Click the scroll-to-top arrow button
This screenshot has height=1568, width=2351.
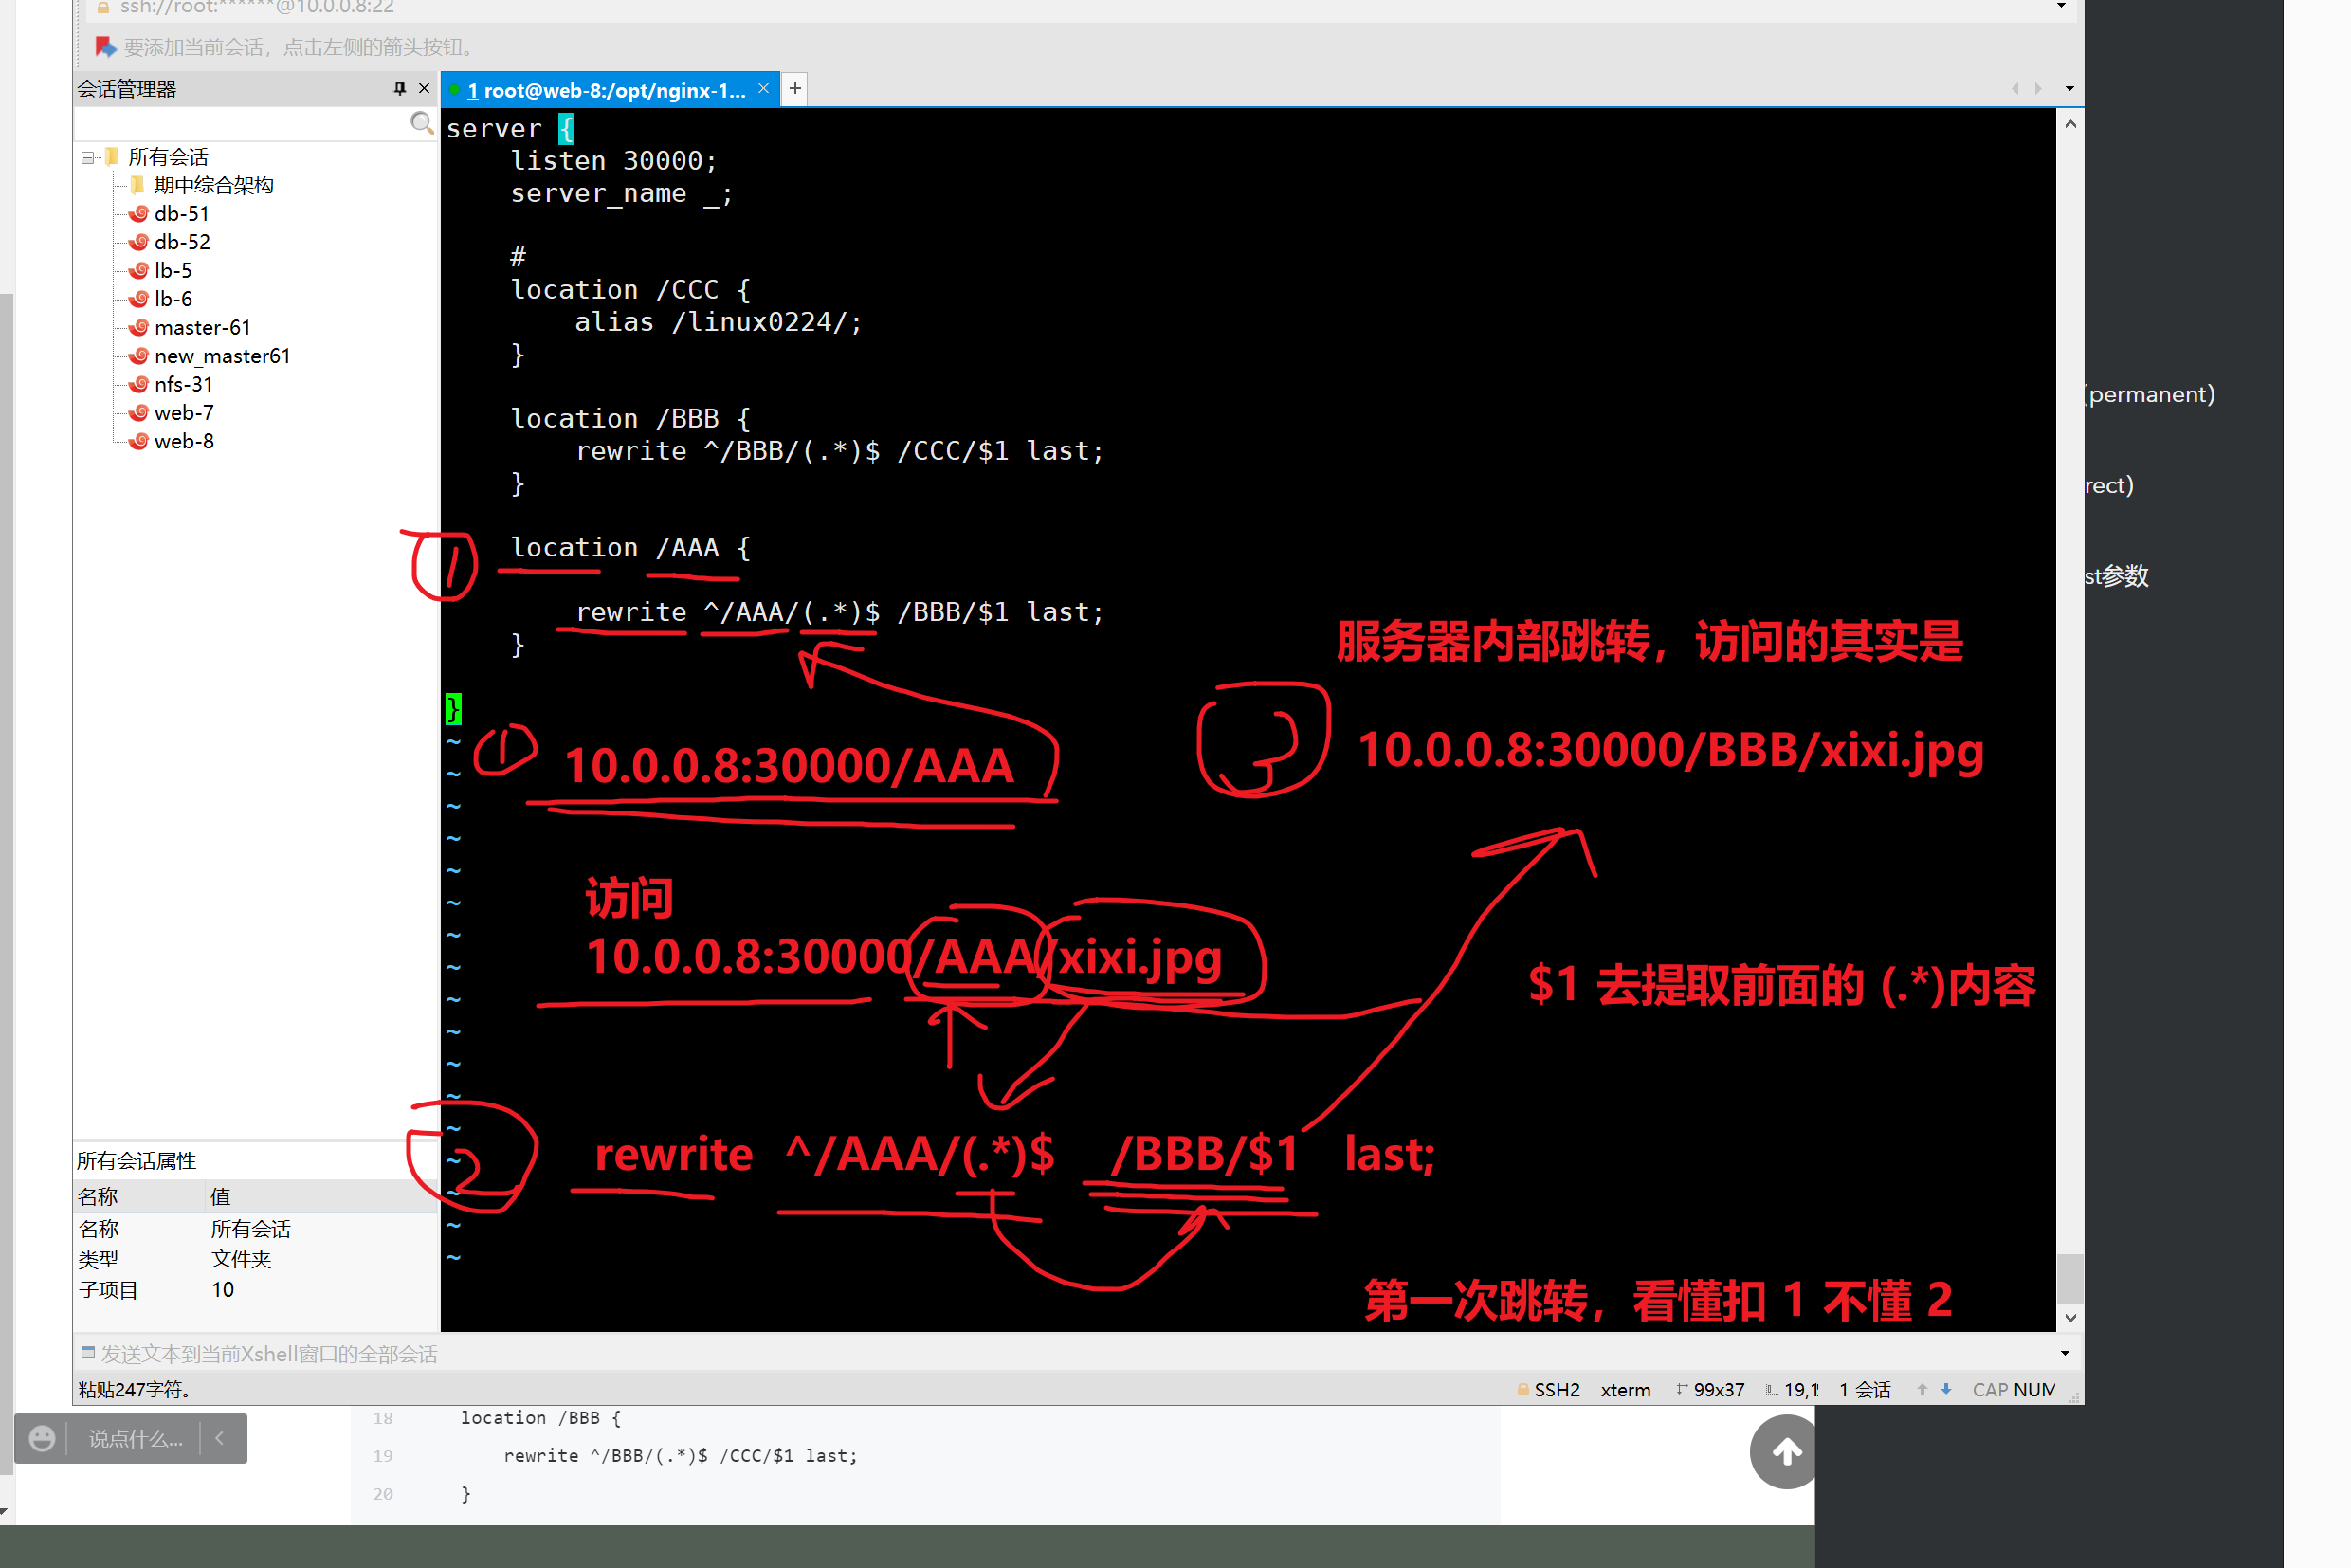click(x=1786, y=1451)
